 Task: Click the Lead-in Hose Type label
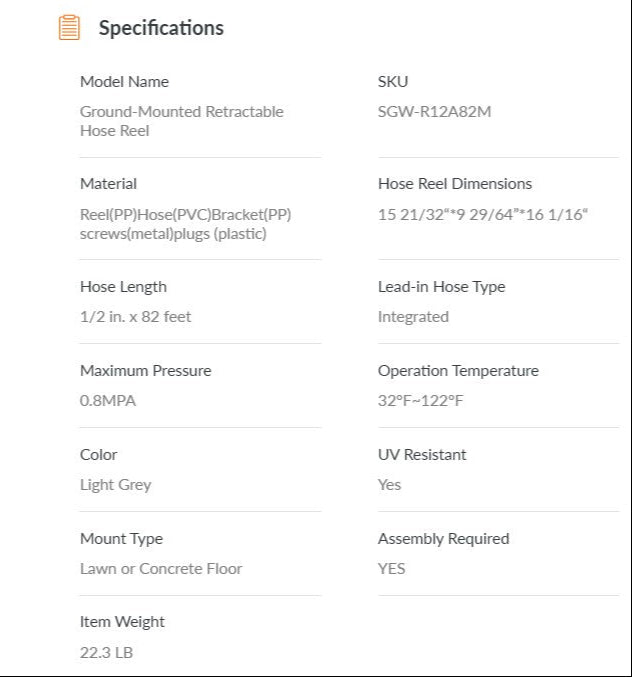(441, 287)
